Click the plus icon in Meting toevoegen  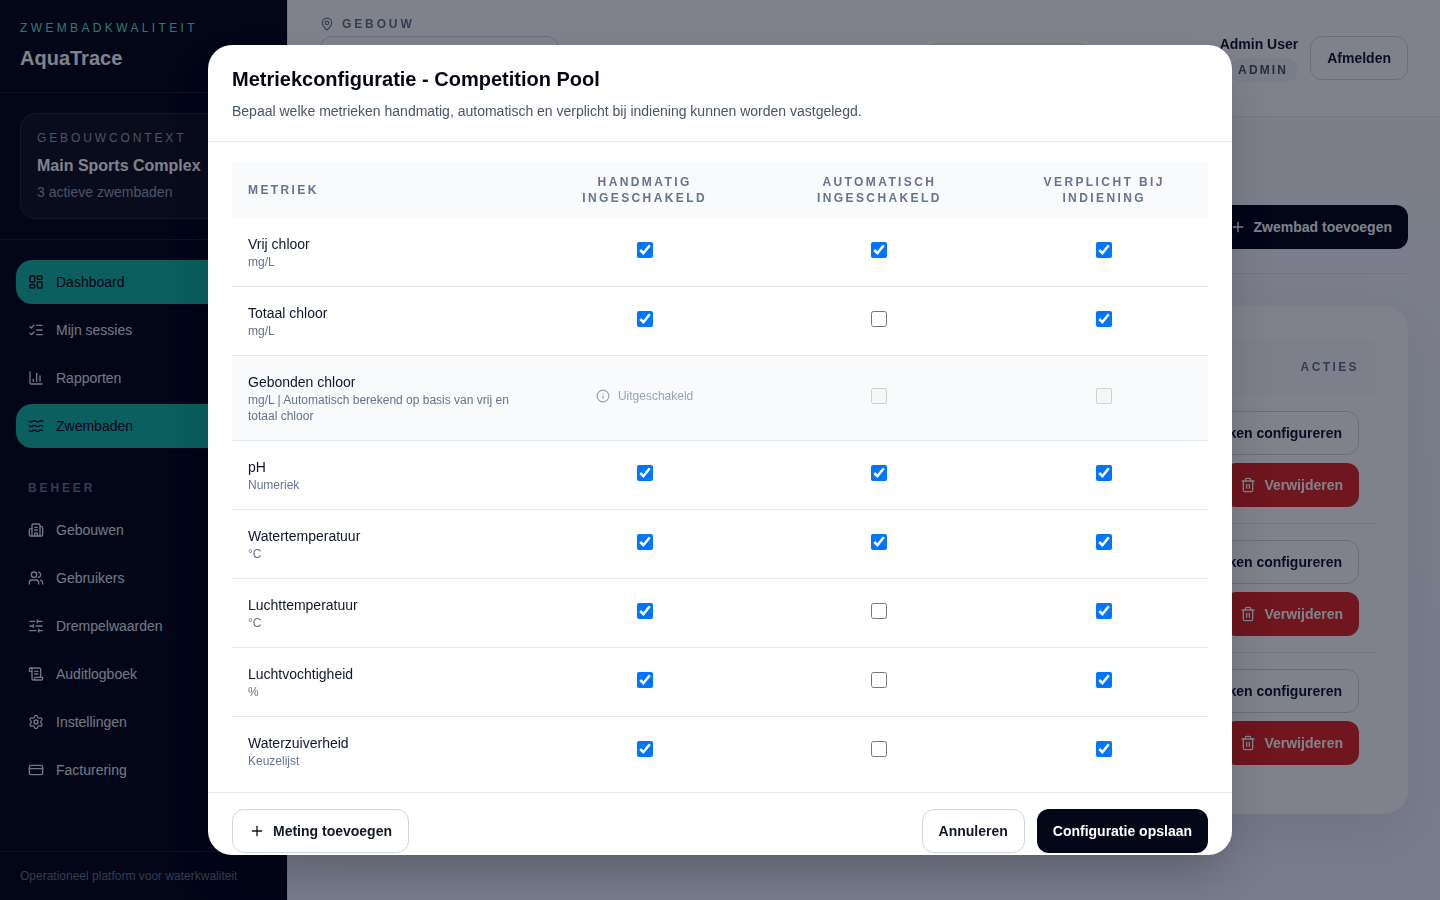coord(257,831)
